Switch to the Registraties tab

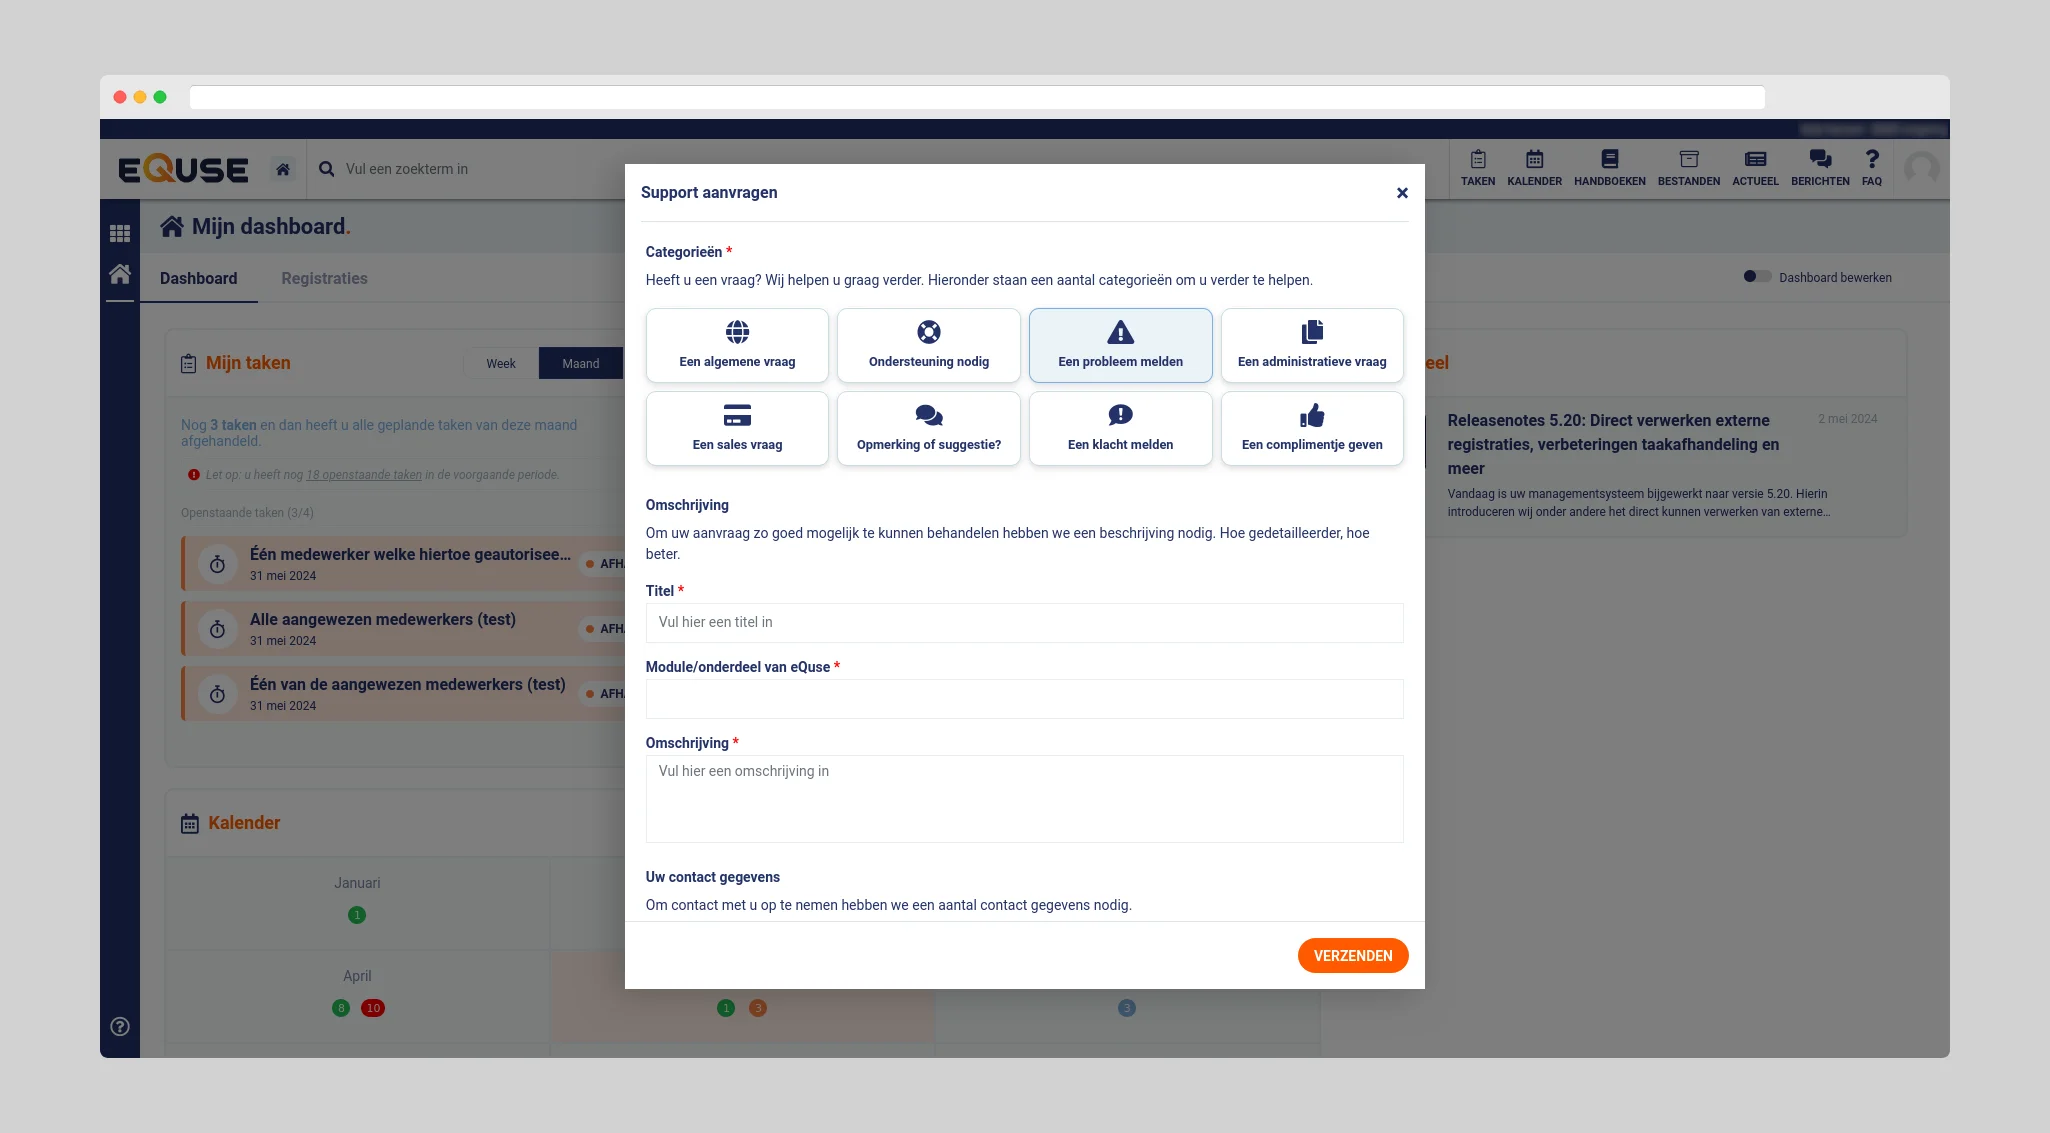point(324,278)
